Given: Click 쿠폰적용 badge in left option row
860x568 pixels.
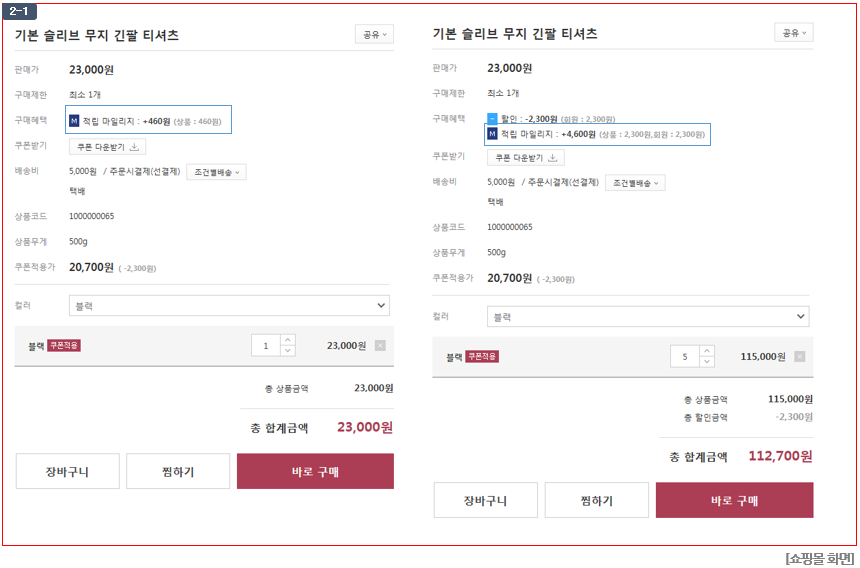Looking at the screenshot, I should coord(64,345).
